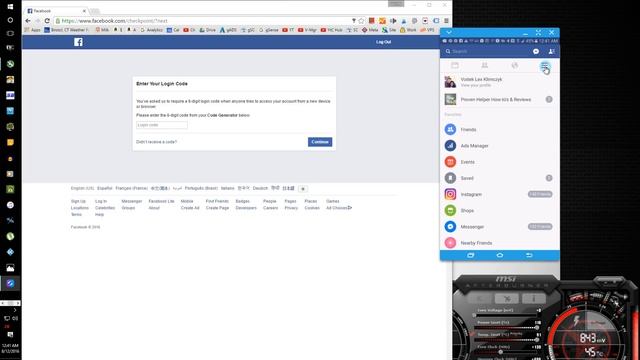Click the Login code input field

click(162, 125)
